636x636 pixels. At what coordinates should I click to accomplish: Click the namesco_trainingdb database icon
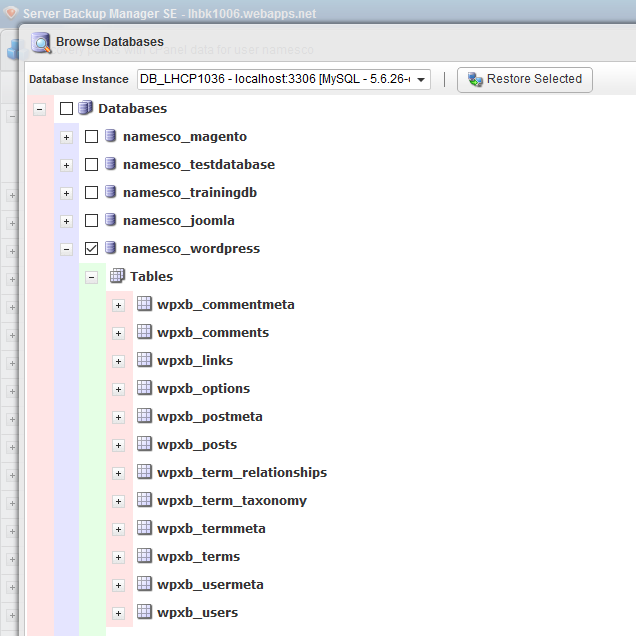point(110,192)
